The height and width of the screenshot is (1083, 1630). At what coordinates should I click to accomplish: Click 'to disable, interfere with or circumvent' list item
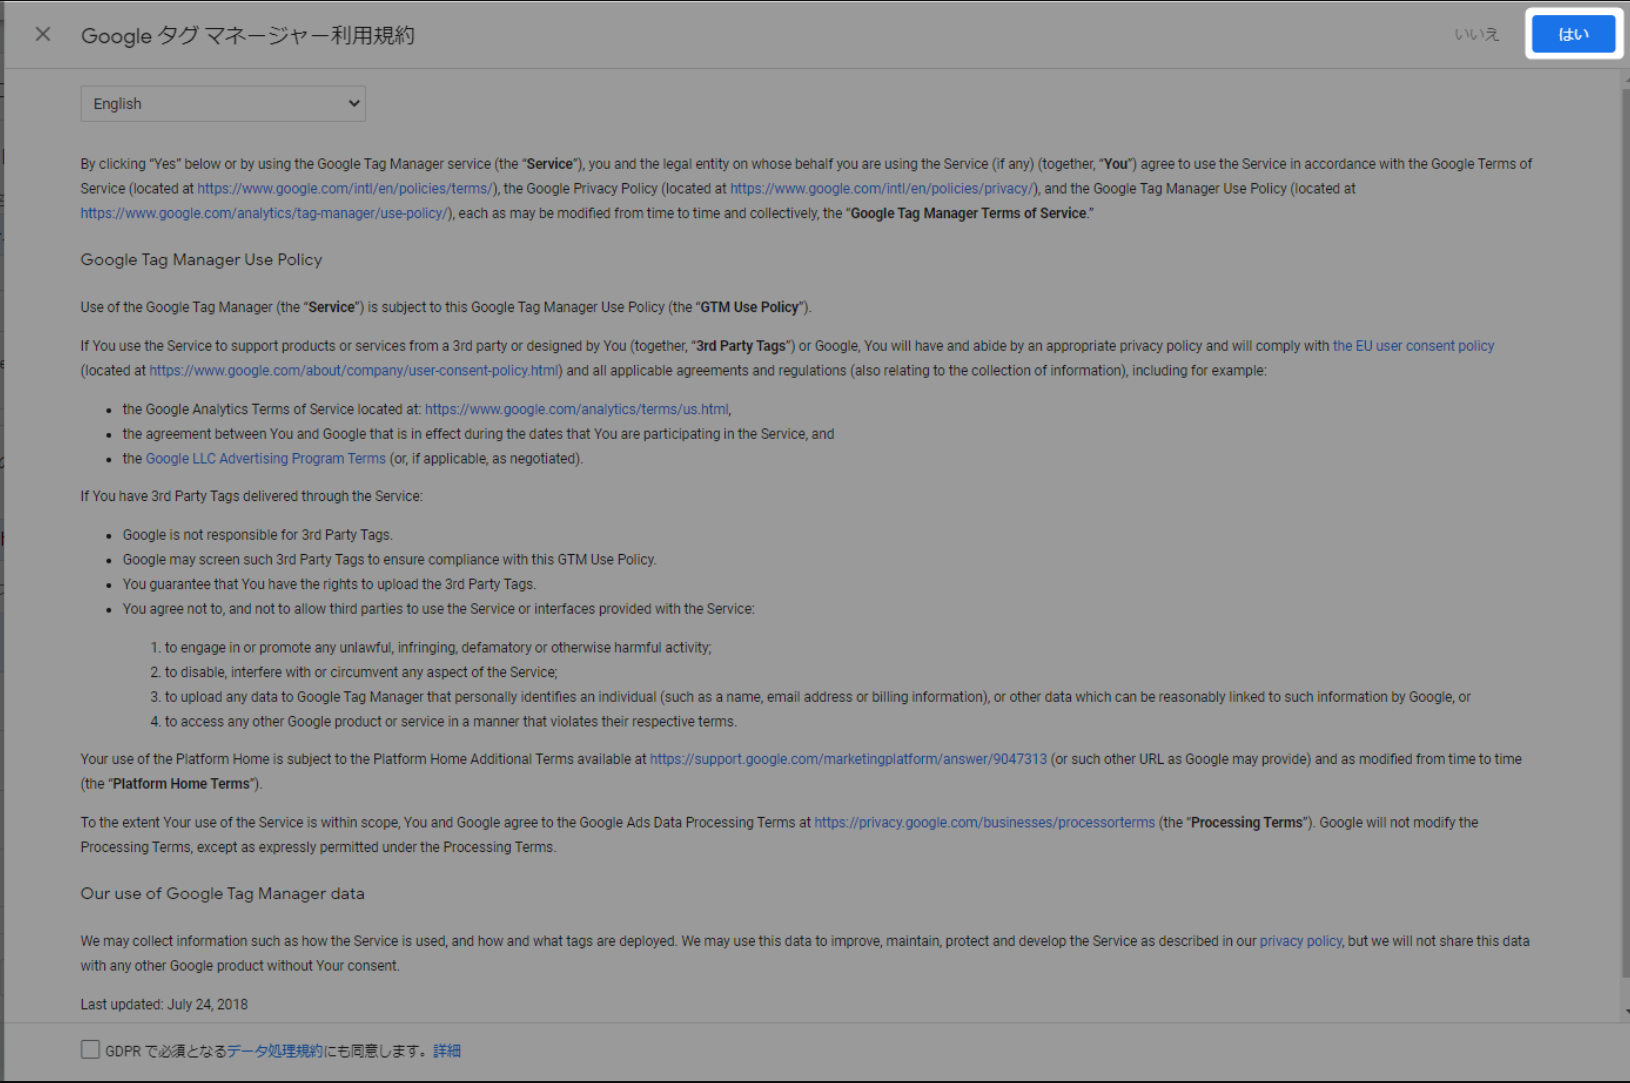tap(361, 672)
